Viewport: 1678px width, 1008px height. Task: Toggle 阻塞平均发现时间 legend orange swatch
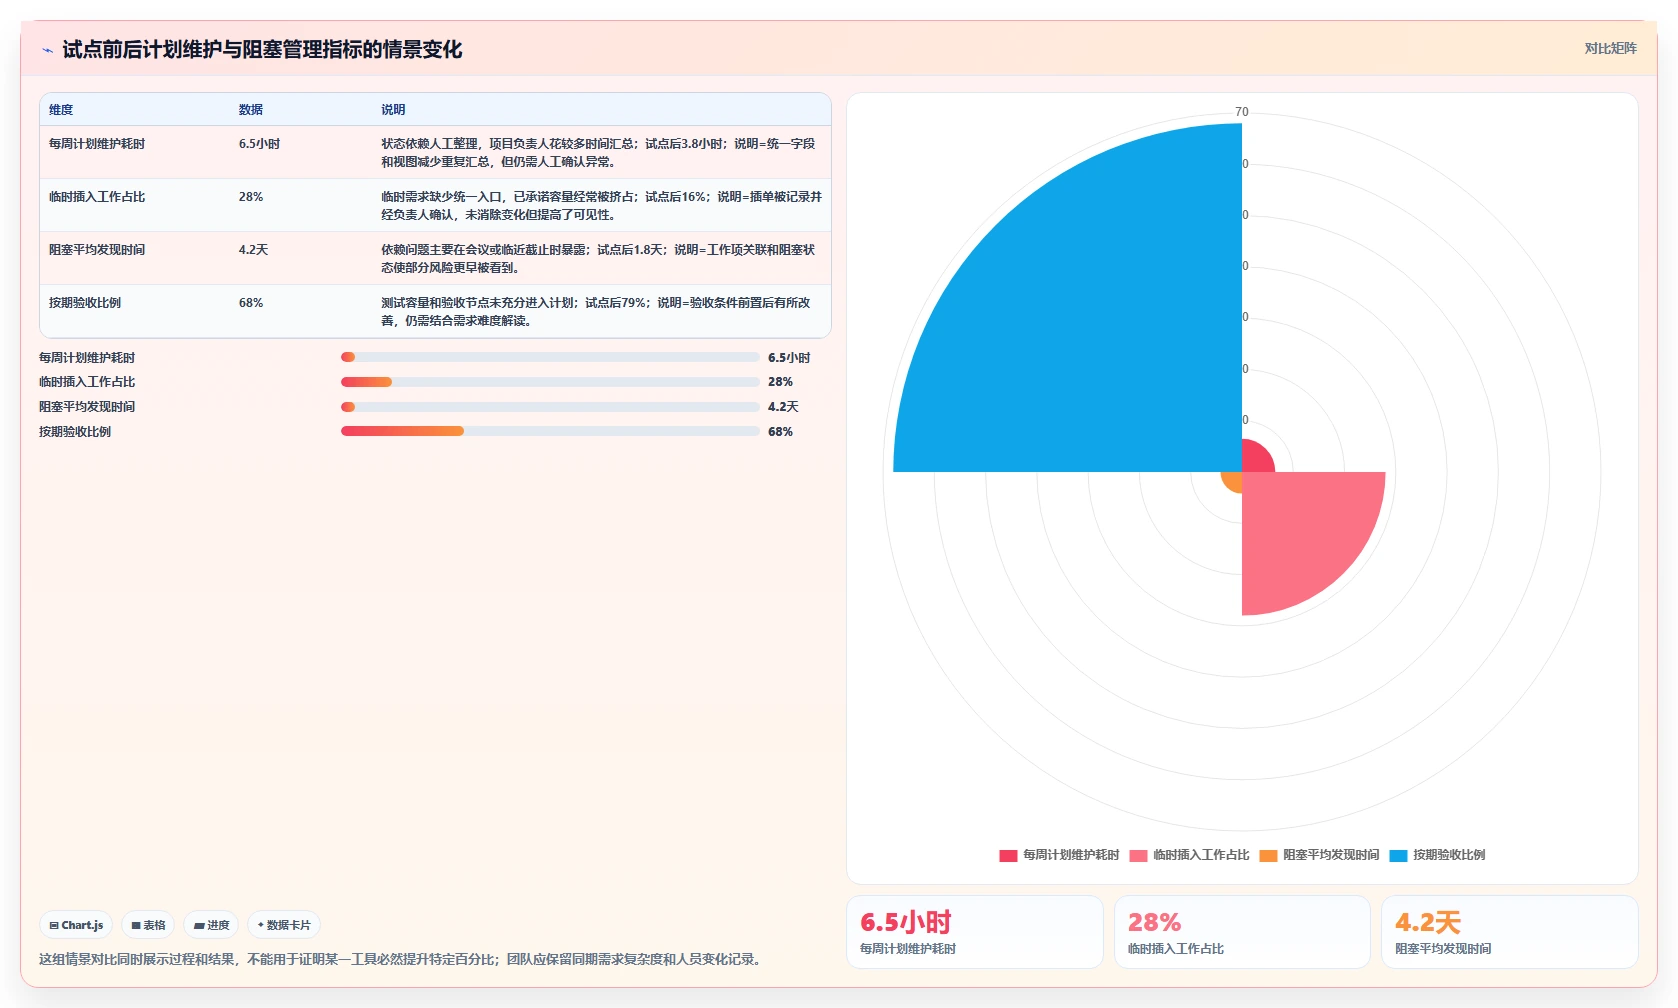(1268, 856)
